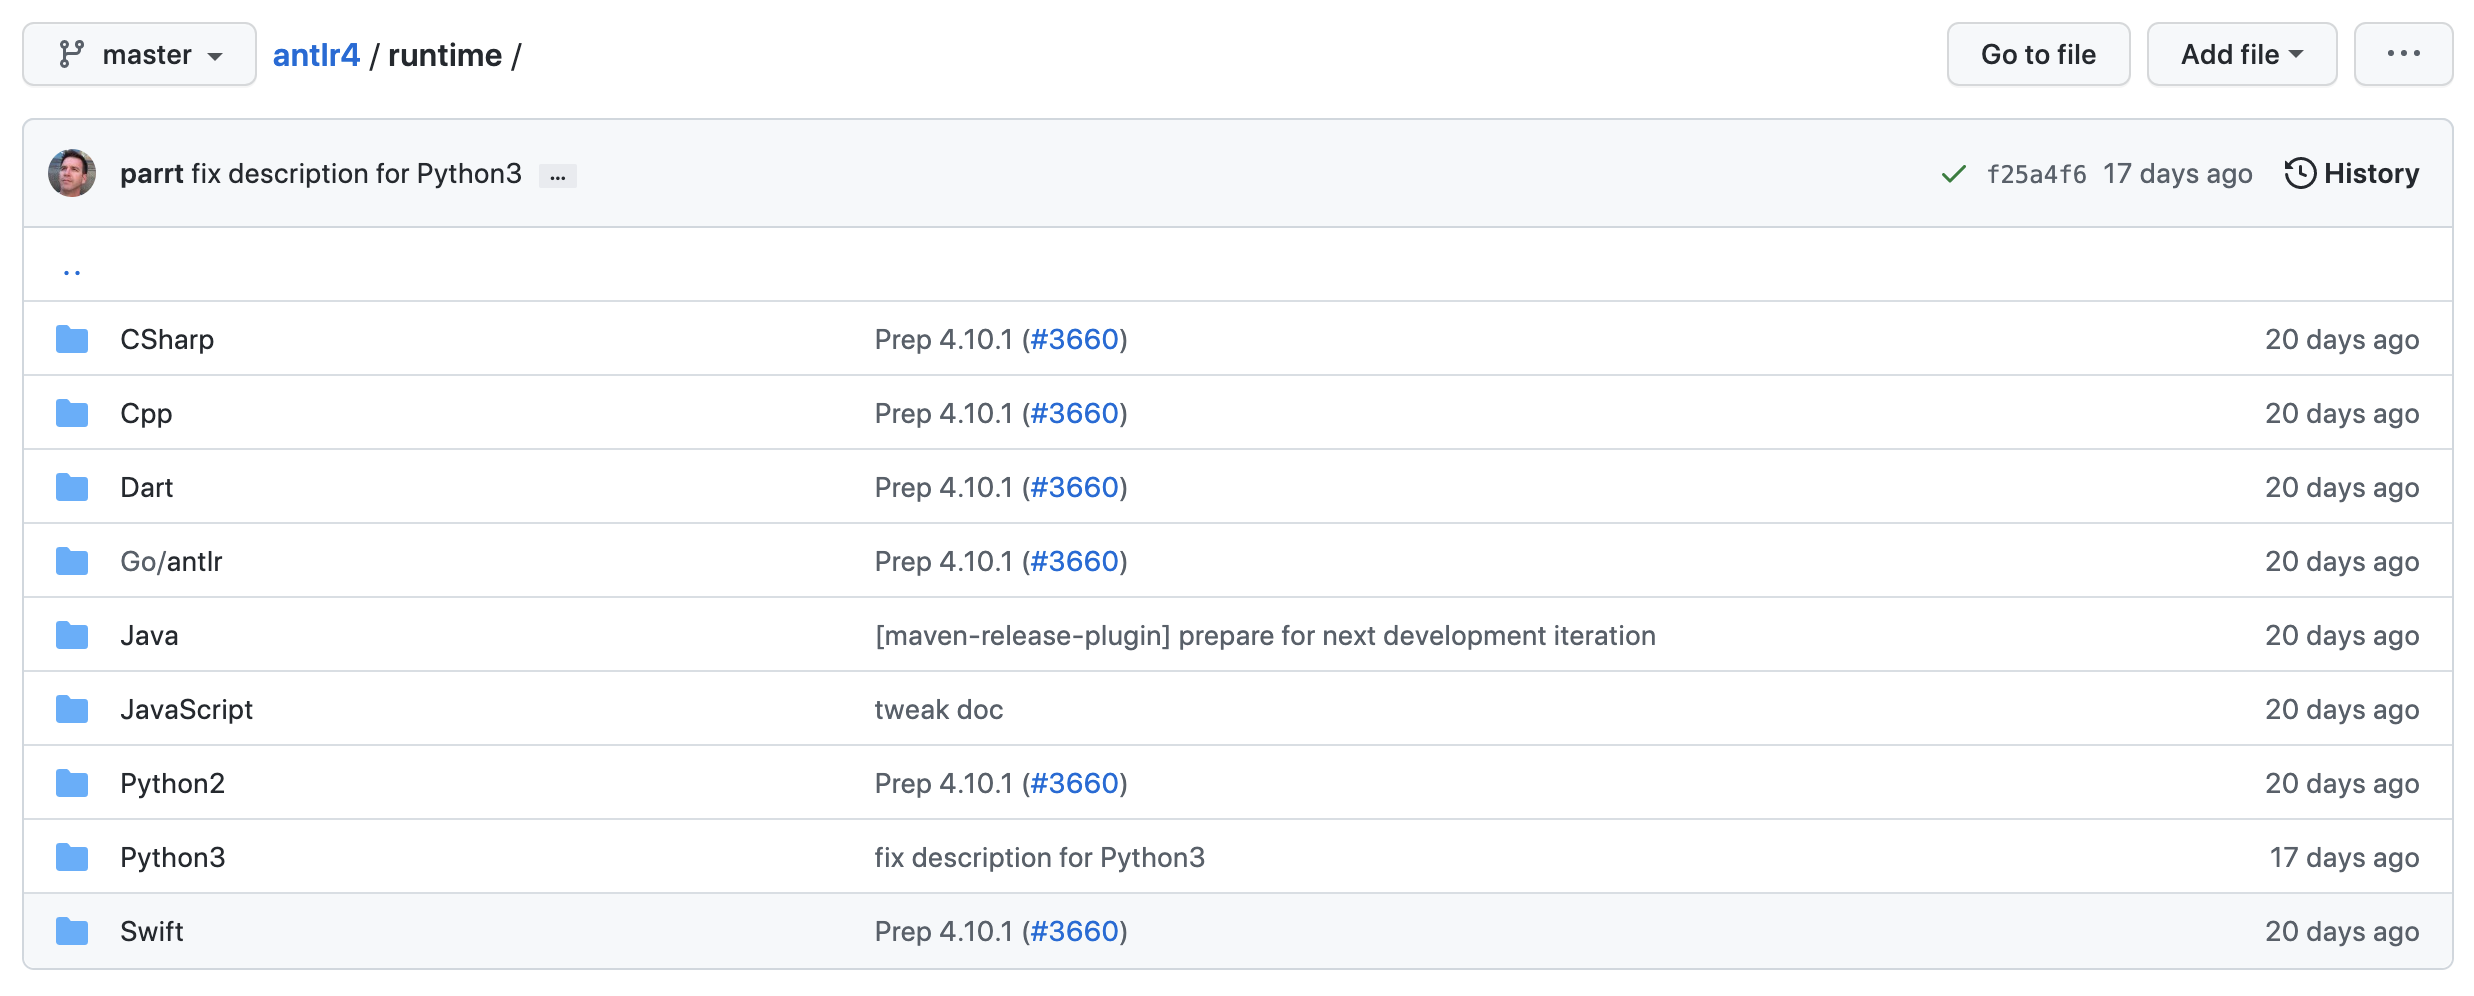Image resolution: width=2474 pixels, height=996 pixels.
Task: Click the green commit status checkmark
Action: click(1953, 174)
